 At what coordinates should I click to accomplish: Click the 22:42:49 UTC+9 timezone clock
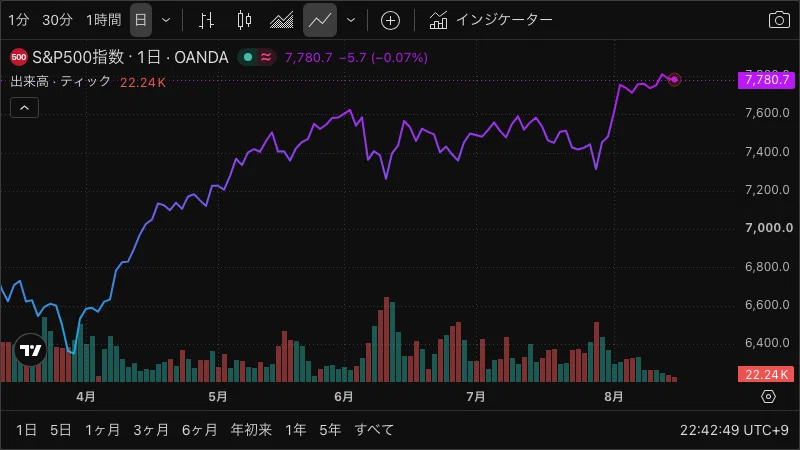(734, 430)
